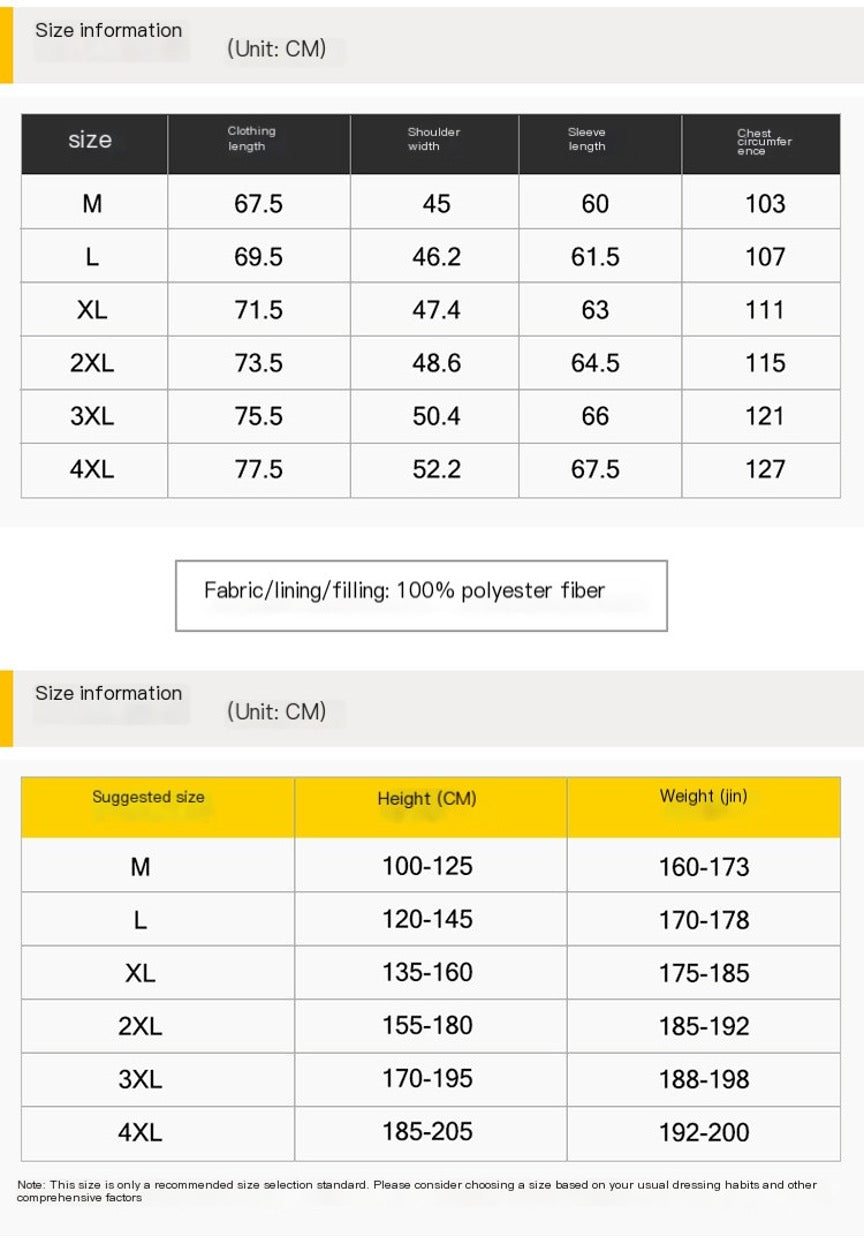Click chest circumference value 127 for 4XL
Screen dimensions: 864x1260
click(765, 469)
